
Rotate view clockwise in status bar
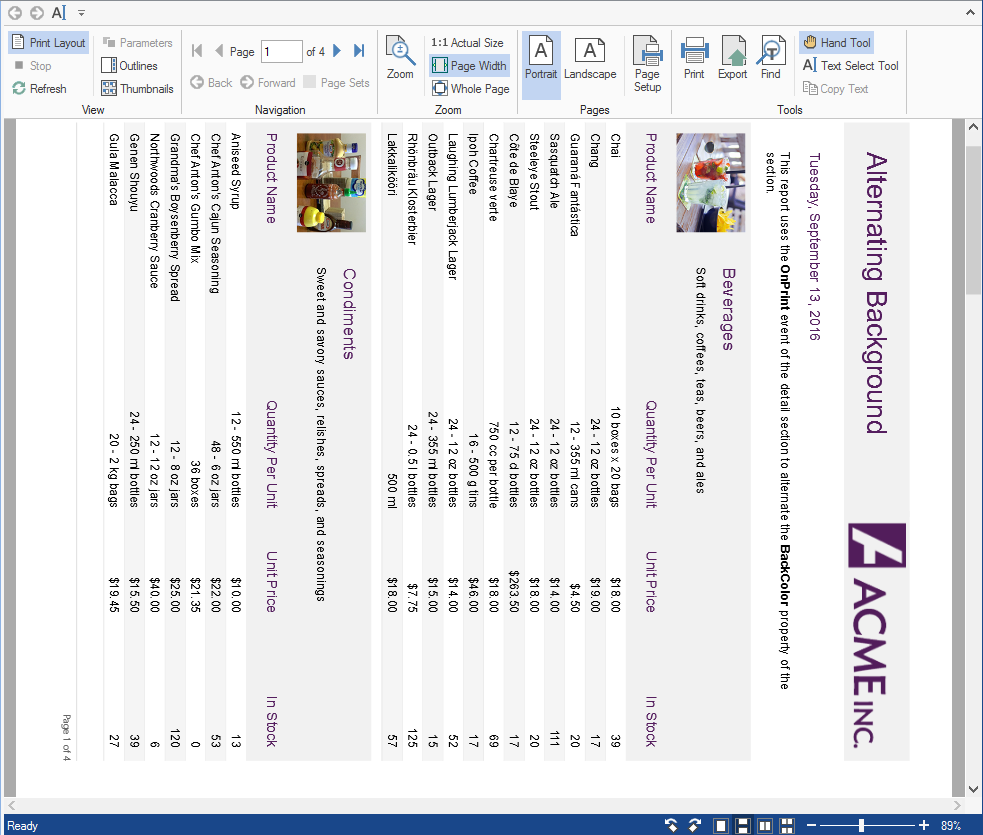click(693, 826)
